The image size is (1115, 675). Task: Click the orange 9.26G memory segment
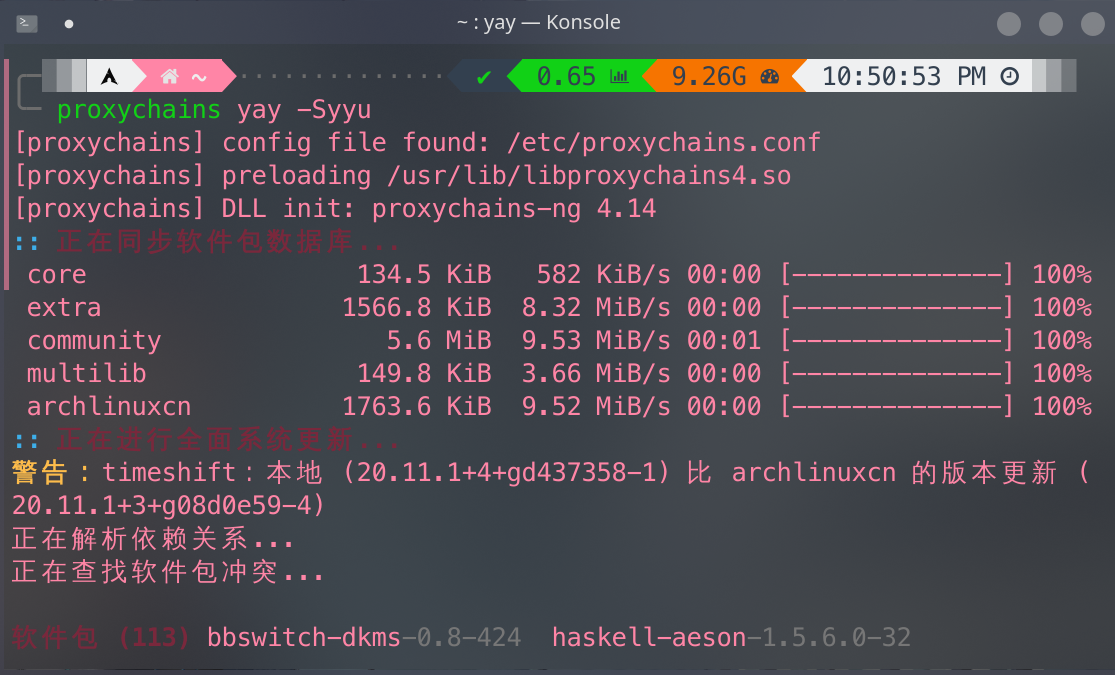(x=708, y=76)
